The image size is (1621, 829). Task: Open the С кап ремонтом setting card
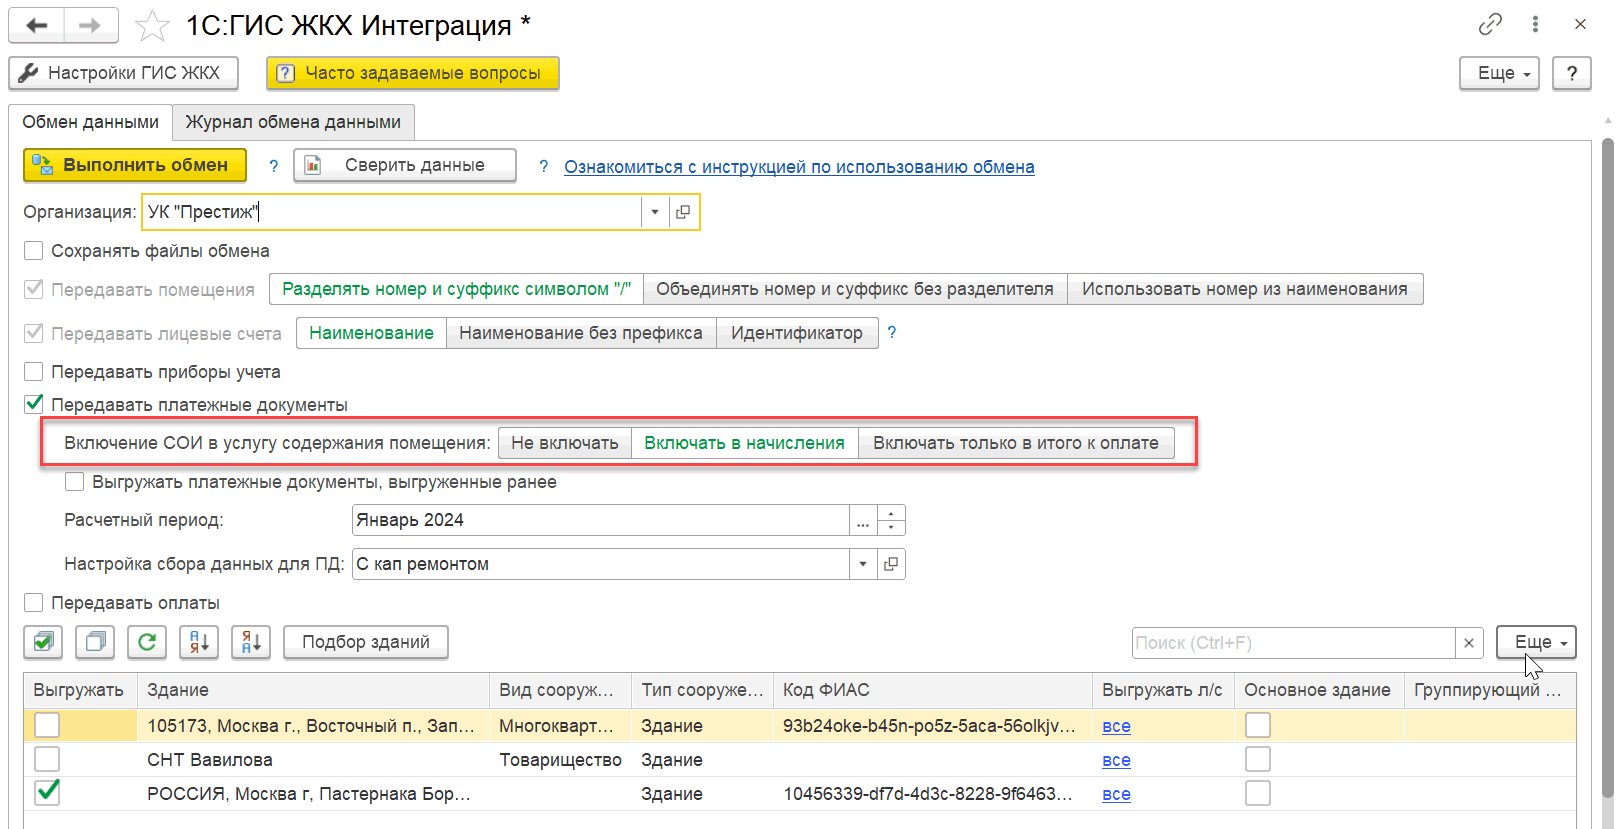(891, 564)
